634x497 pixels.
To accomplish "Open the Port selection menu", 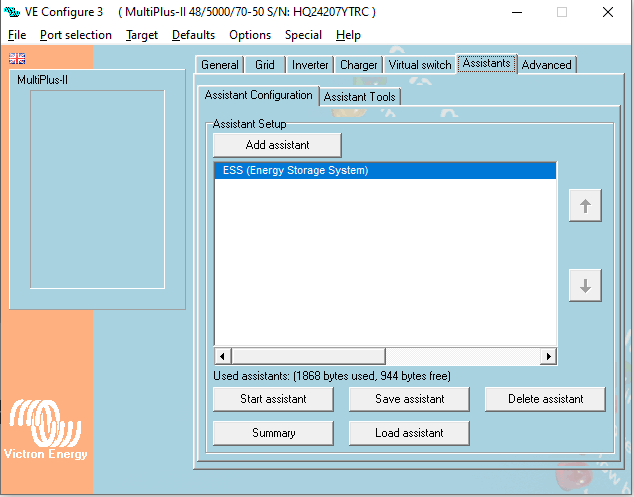I will pyautogui.click(x=76, y=35).
